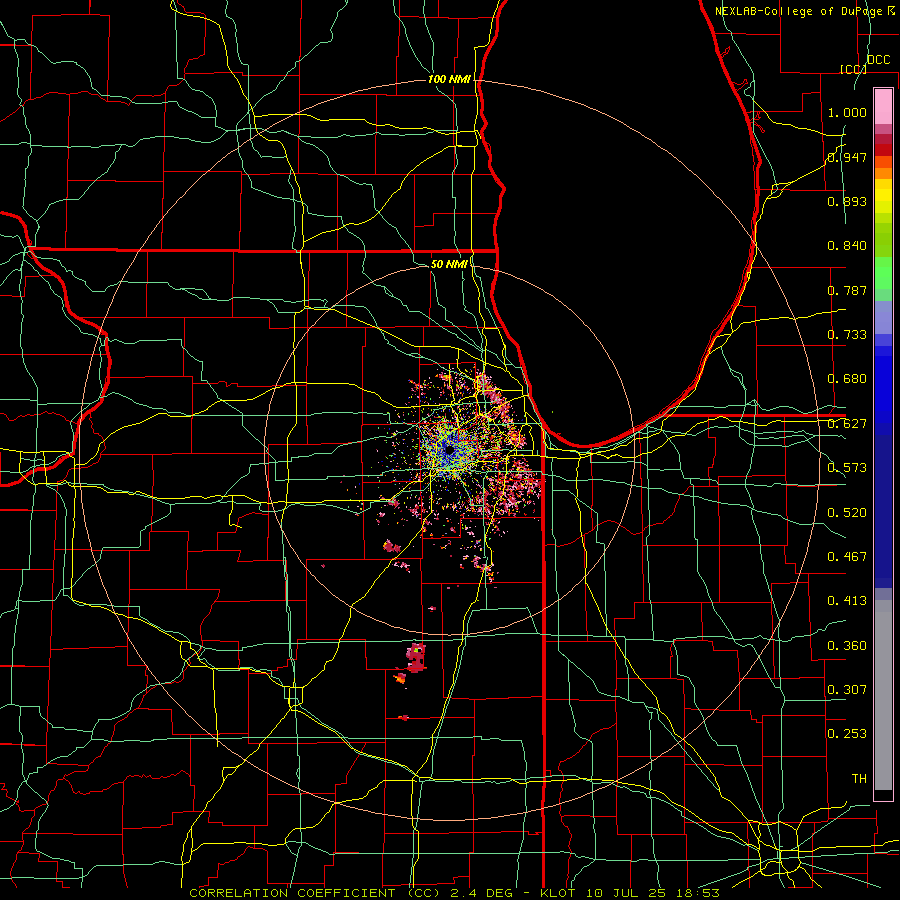Select the 0.680 scale value
Viewport: 900px width, 900px height.
coord(847,379)
